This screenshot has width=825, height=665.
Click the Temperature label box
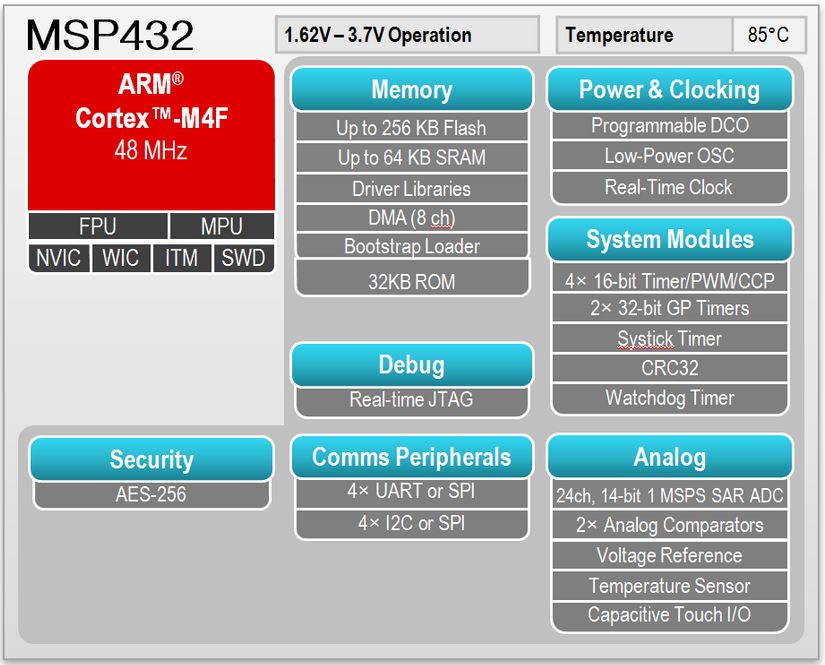pos(645,35)
